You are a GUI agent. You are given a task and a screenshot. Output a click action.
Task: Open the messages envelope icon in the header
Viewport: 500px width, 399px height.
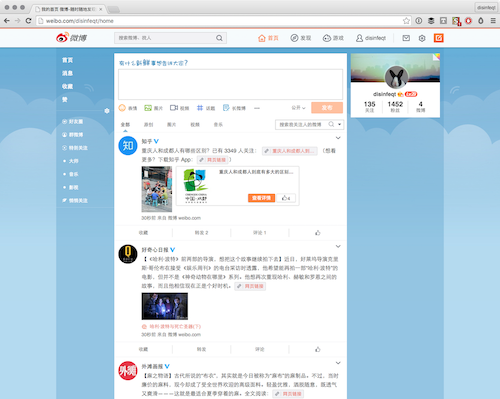point(406,38)
